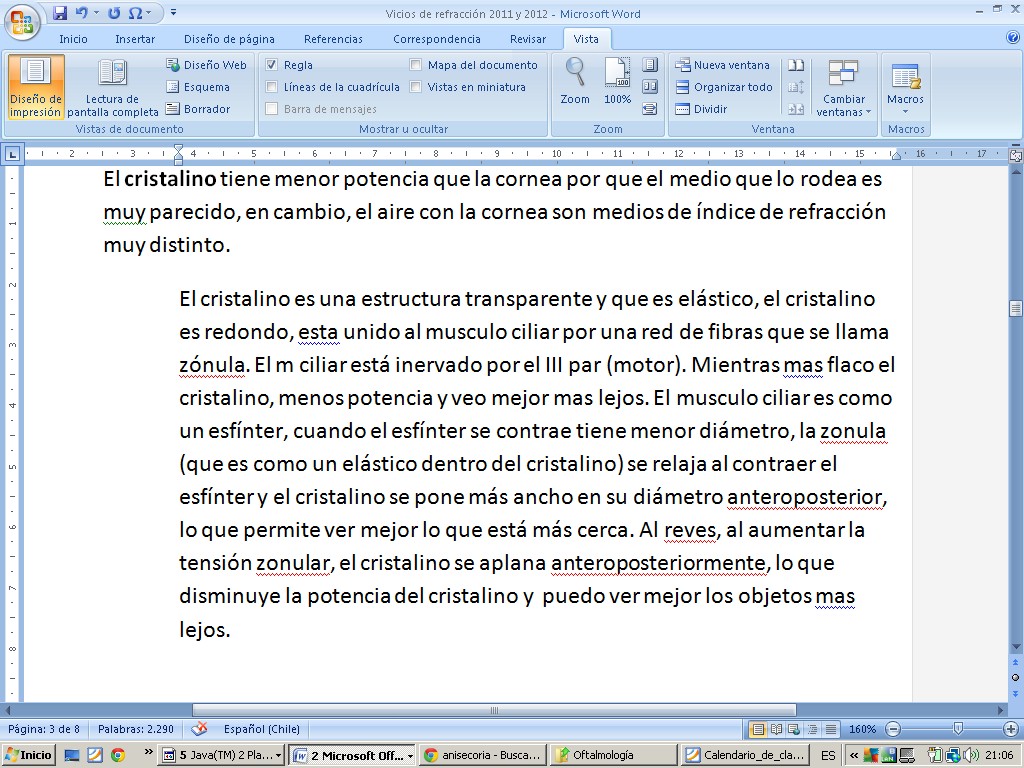This screenshot has height=768, width=1024.
Task: Select the Diseño Web view
Action: 206,65
